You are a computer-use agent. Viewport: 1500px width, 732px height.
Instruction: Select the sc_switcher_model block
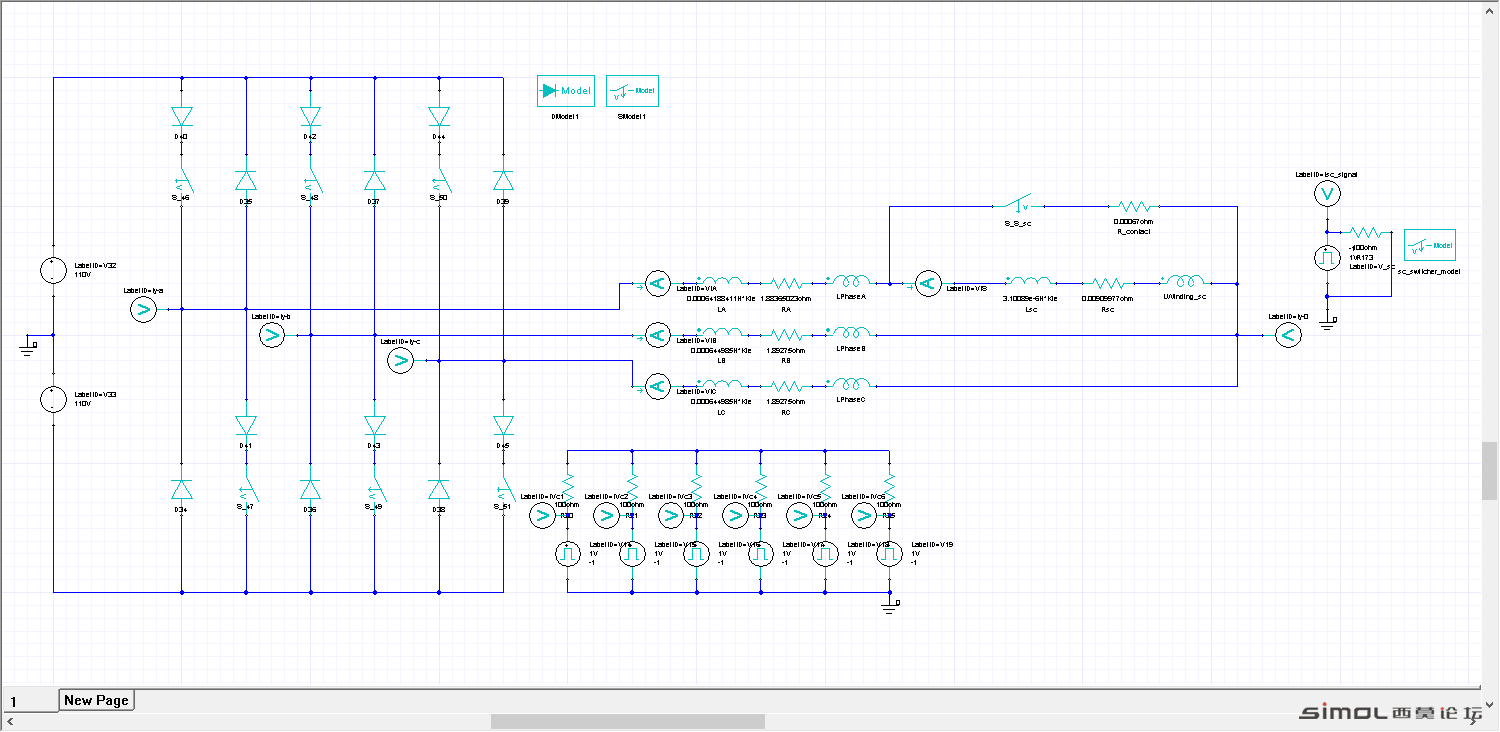click(x=1430, y=245)
